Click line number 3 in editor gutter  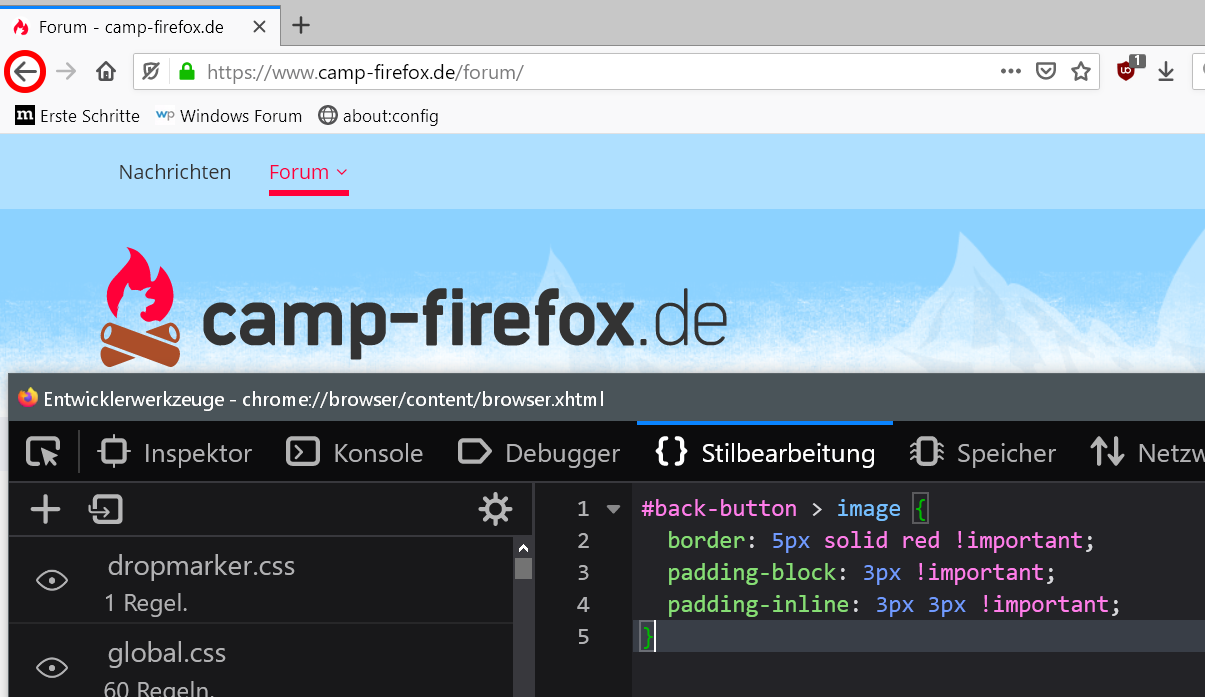coord(583,573)
